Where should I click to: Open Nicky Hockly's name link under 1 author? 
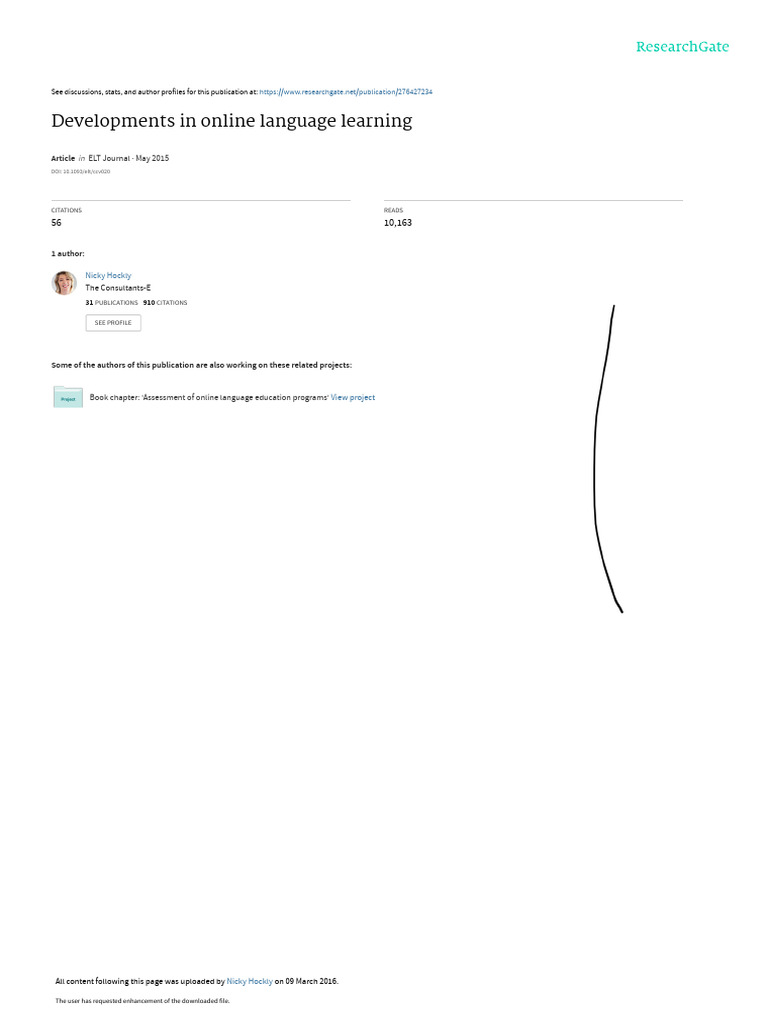(108, 276)
